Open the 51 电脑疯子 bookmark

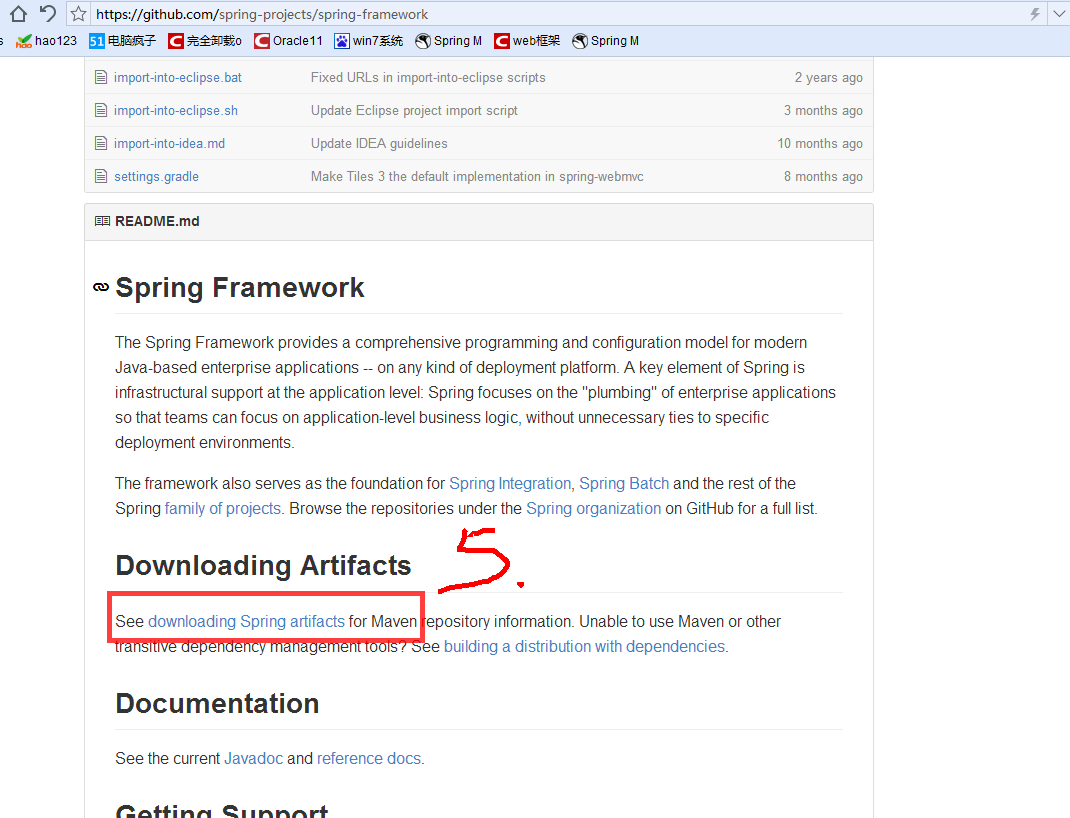pyautogui.click(x=122, y=41)
